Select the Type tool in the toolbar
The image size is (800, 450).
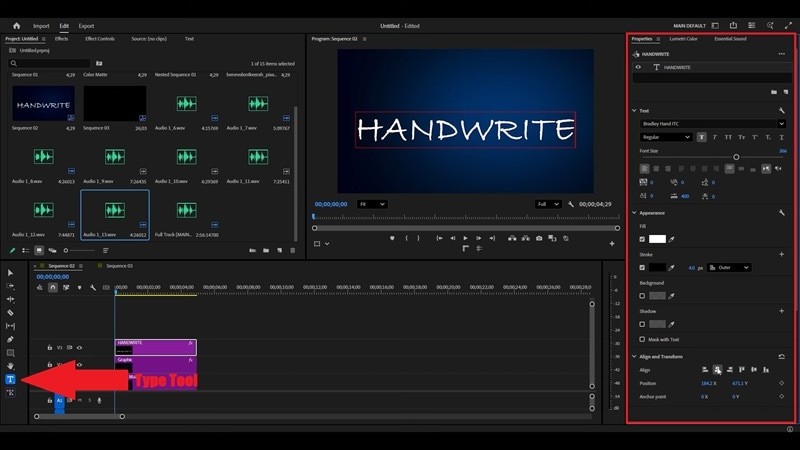point(10,379)
